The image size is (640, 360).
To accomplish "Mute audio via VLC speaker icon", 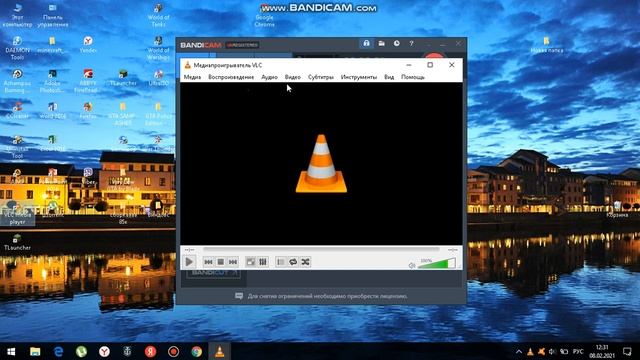I will [x=412, y=266].
